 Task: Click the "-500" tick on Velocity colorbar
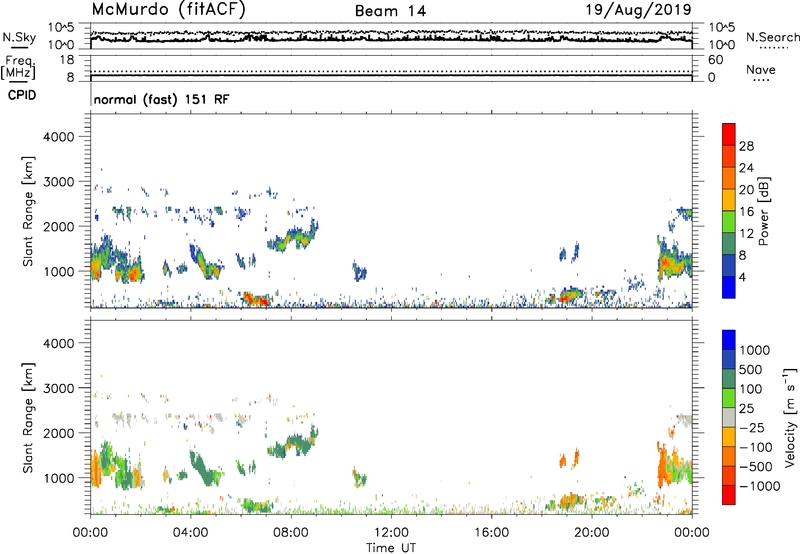[x=756, y=466]
